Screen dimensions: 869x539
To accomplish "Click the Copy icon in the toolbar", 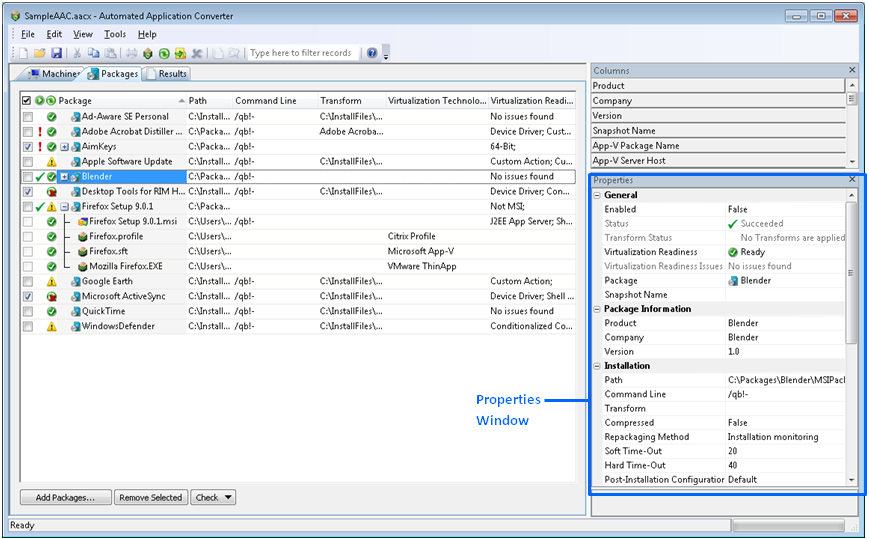I will click(93, 53).
